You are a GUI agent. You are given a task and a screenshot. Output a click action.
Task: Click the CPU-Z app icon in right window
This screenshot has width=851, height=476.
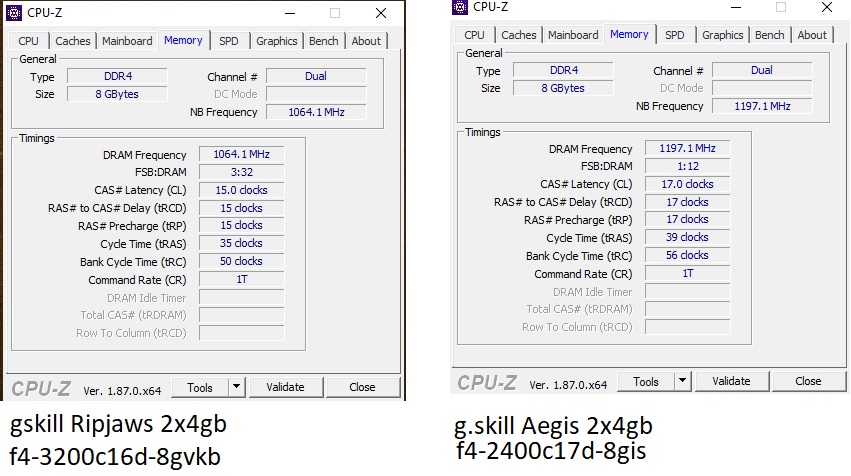pyautogui.click(x=460, y=7)
